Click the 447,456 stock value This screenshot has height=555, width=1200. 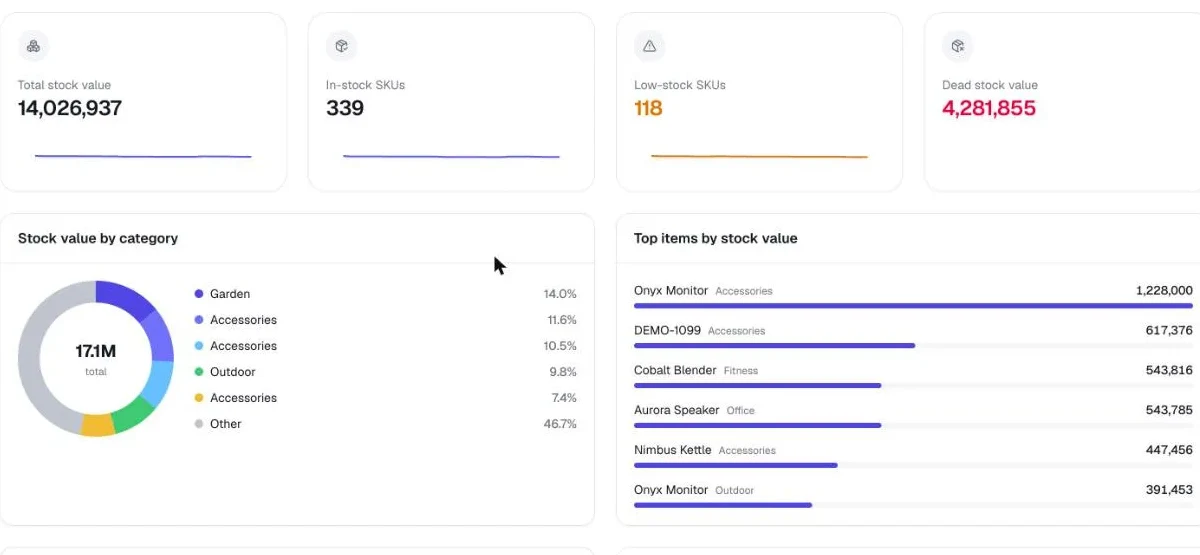pyautogui.click(x=1169, y=450)
